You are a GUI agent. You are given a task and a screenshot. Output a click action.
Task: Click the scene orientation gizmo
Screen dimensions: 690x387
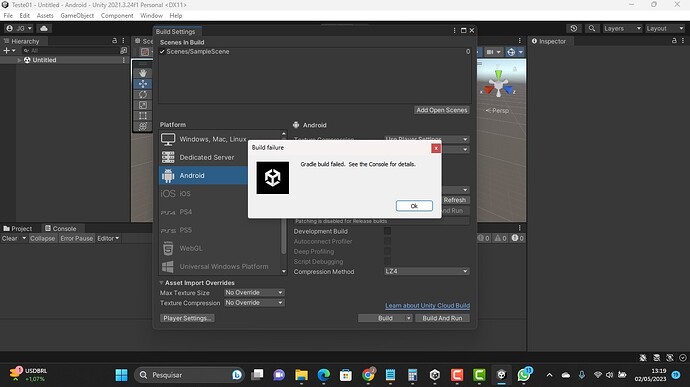click(x=498, y=85)
